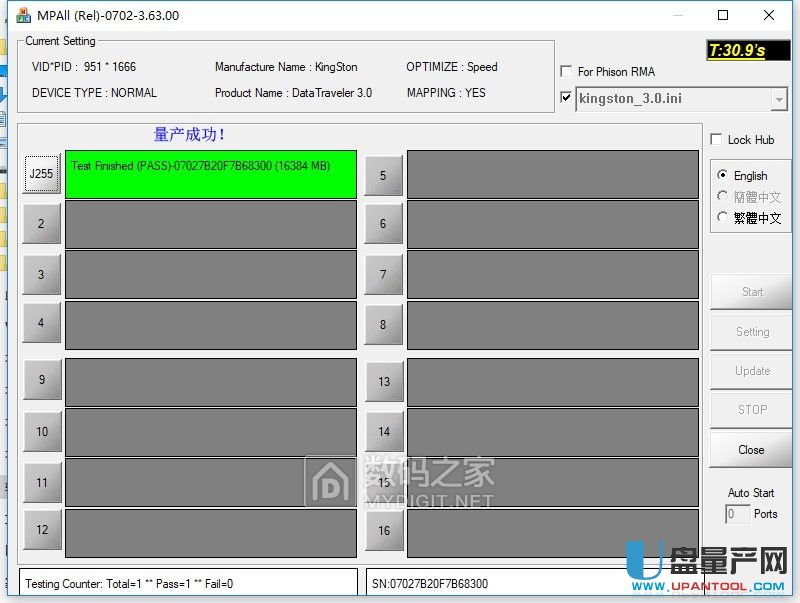Open the kingston_3.0.ini dropdown list
This screenshot has height=603, width=800.
[x=778, y=99]
